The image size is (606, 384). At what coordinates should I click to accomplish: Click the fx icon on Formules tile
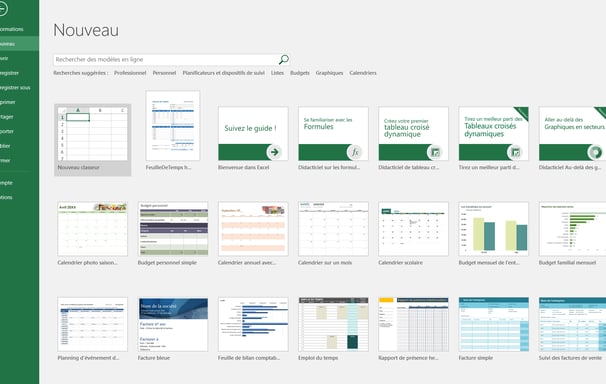pos(355,152)
